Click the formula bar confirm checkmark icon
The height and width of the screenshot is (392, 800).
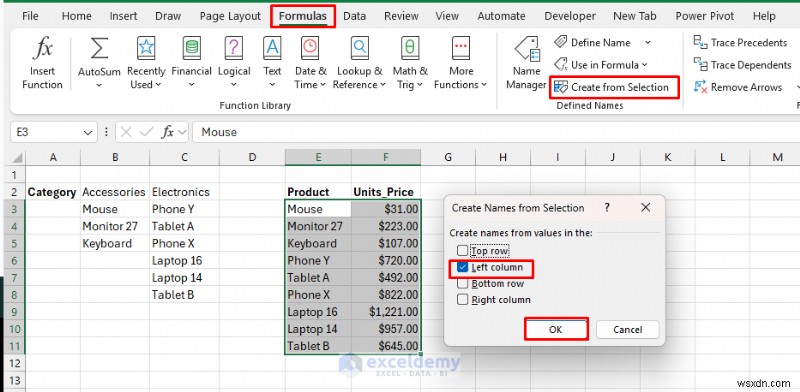tap(146, 132)
